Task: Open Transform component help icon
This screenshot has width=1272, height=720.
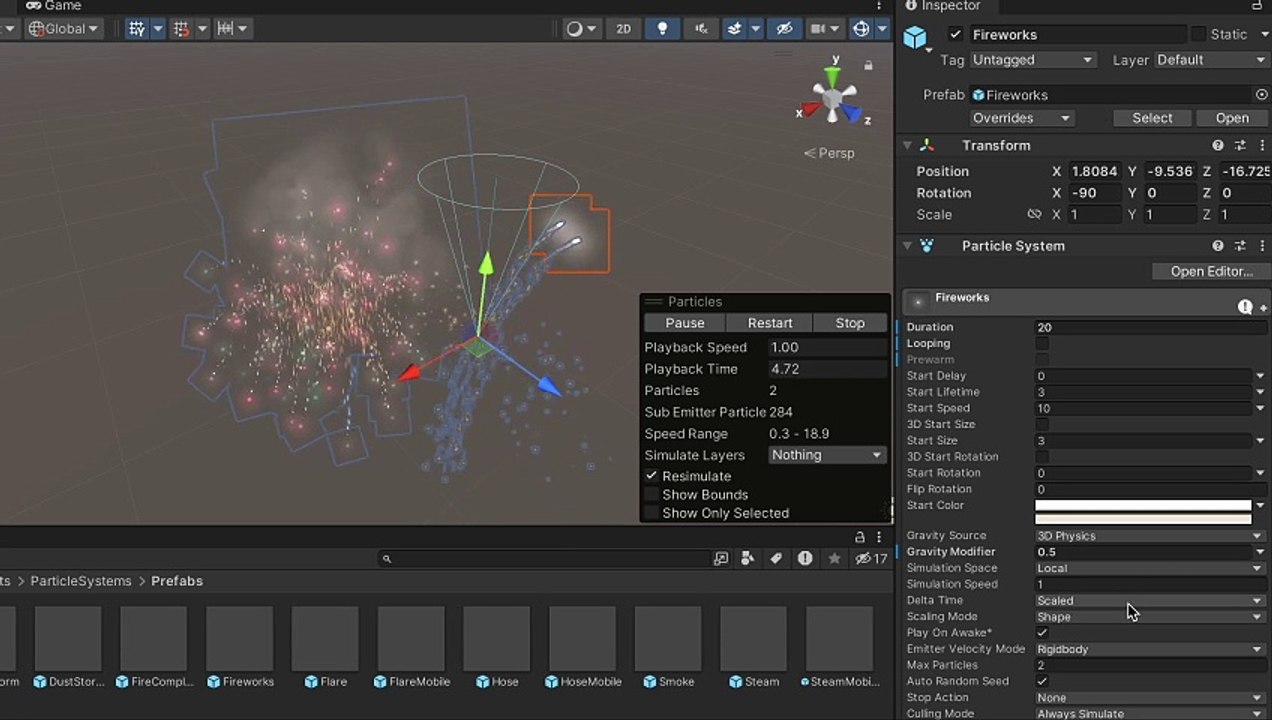Action: pyautogui.click(x=1218, y=146)
